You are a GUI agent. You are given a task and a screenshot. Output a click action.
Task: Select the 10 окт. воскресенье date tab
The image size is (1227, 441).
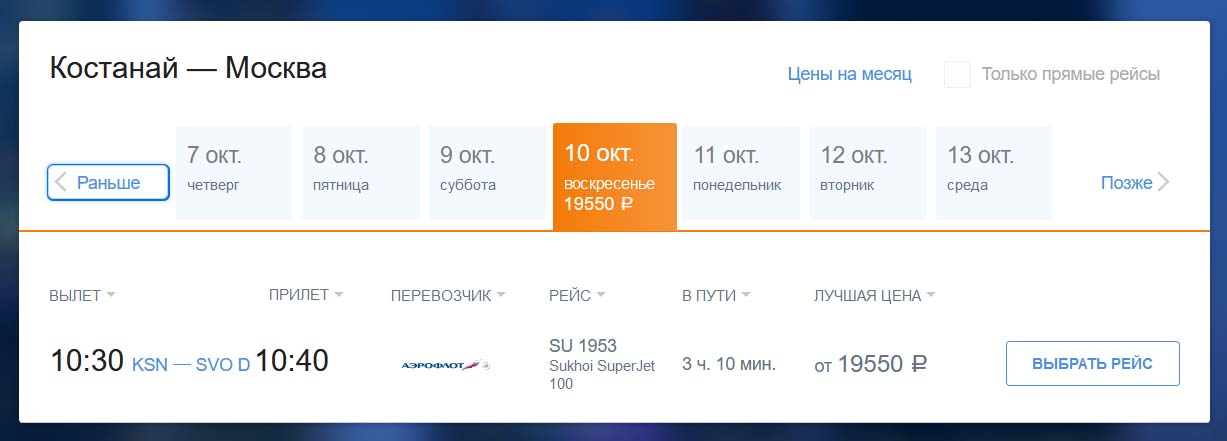[x=615, y=177]
